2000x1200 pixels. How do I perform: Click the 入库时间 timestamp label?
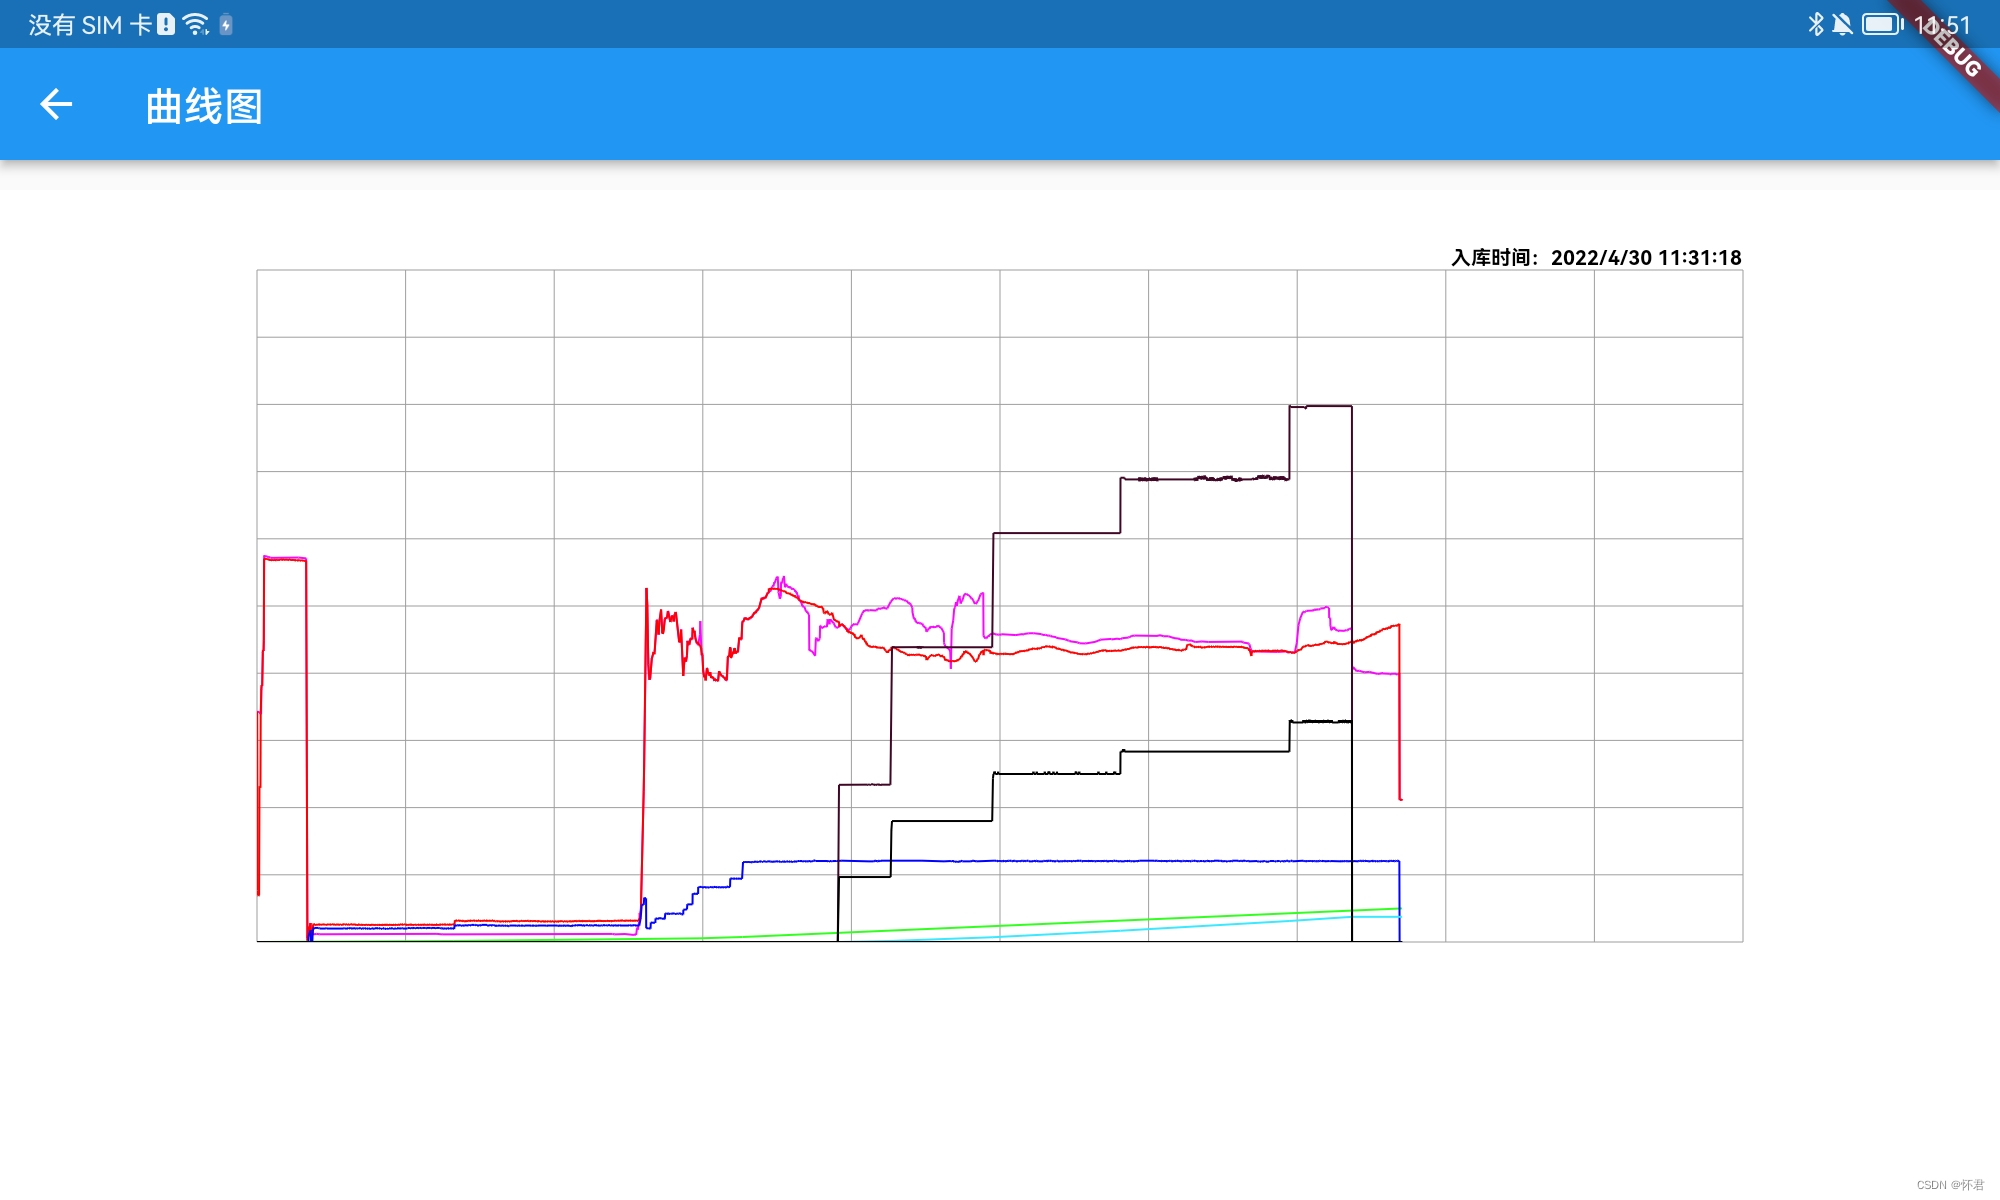[1596, 258]
